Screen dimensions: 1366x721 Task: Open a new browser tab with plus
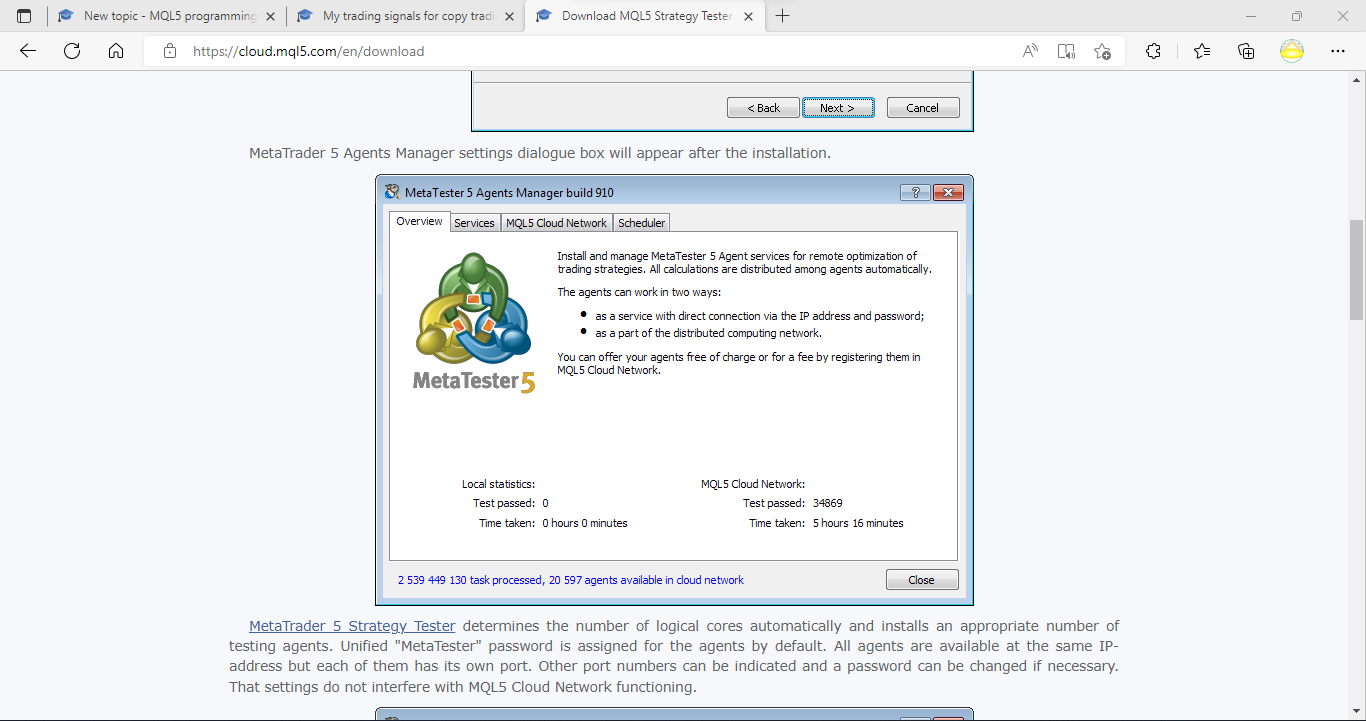tap(782, 16)
